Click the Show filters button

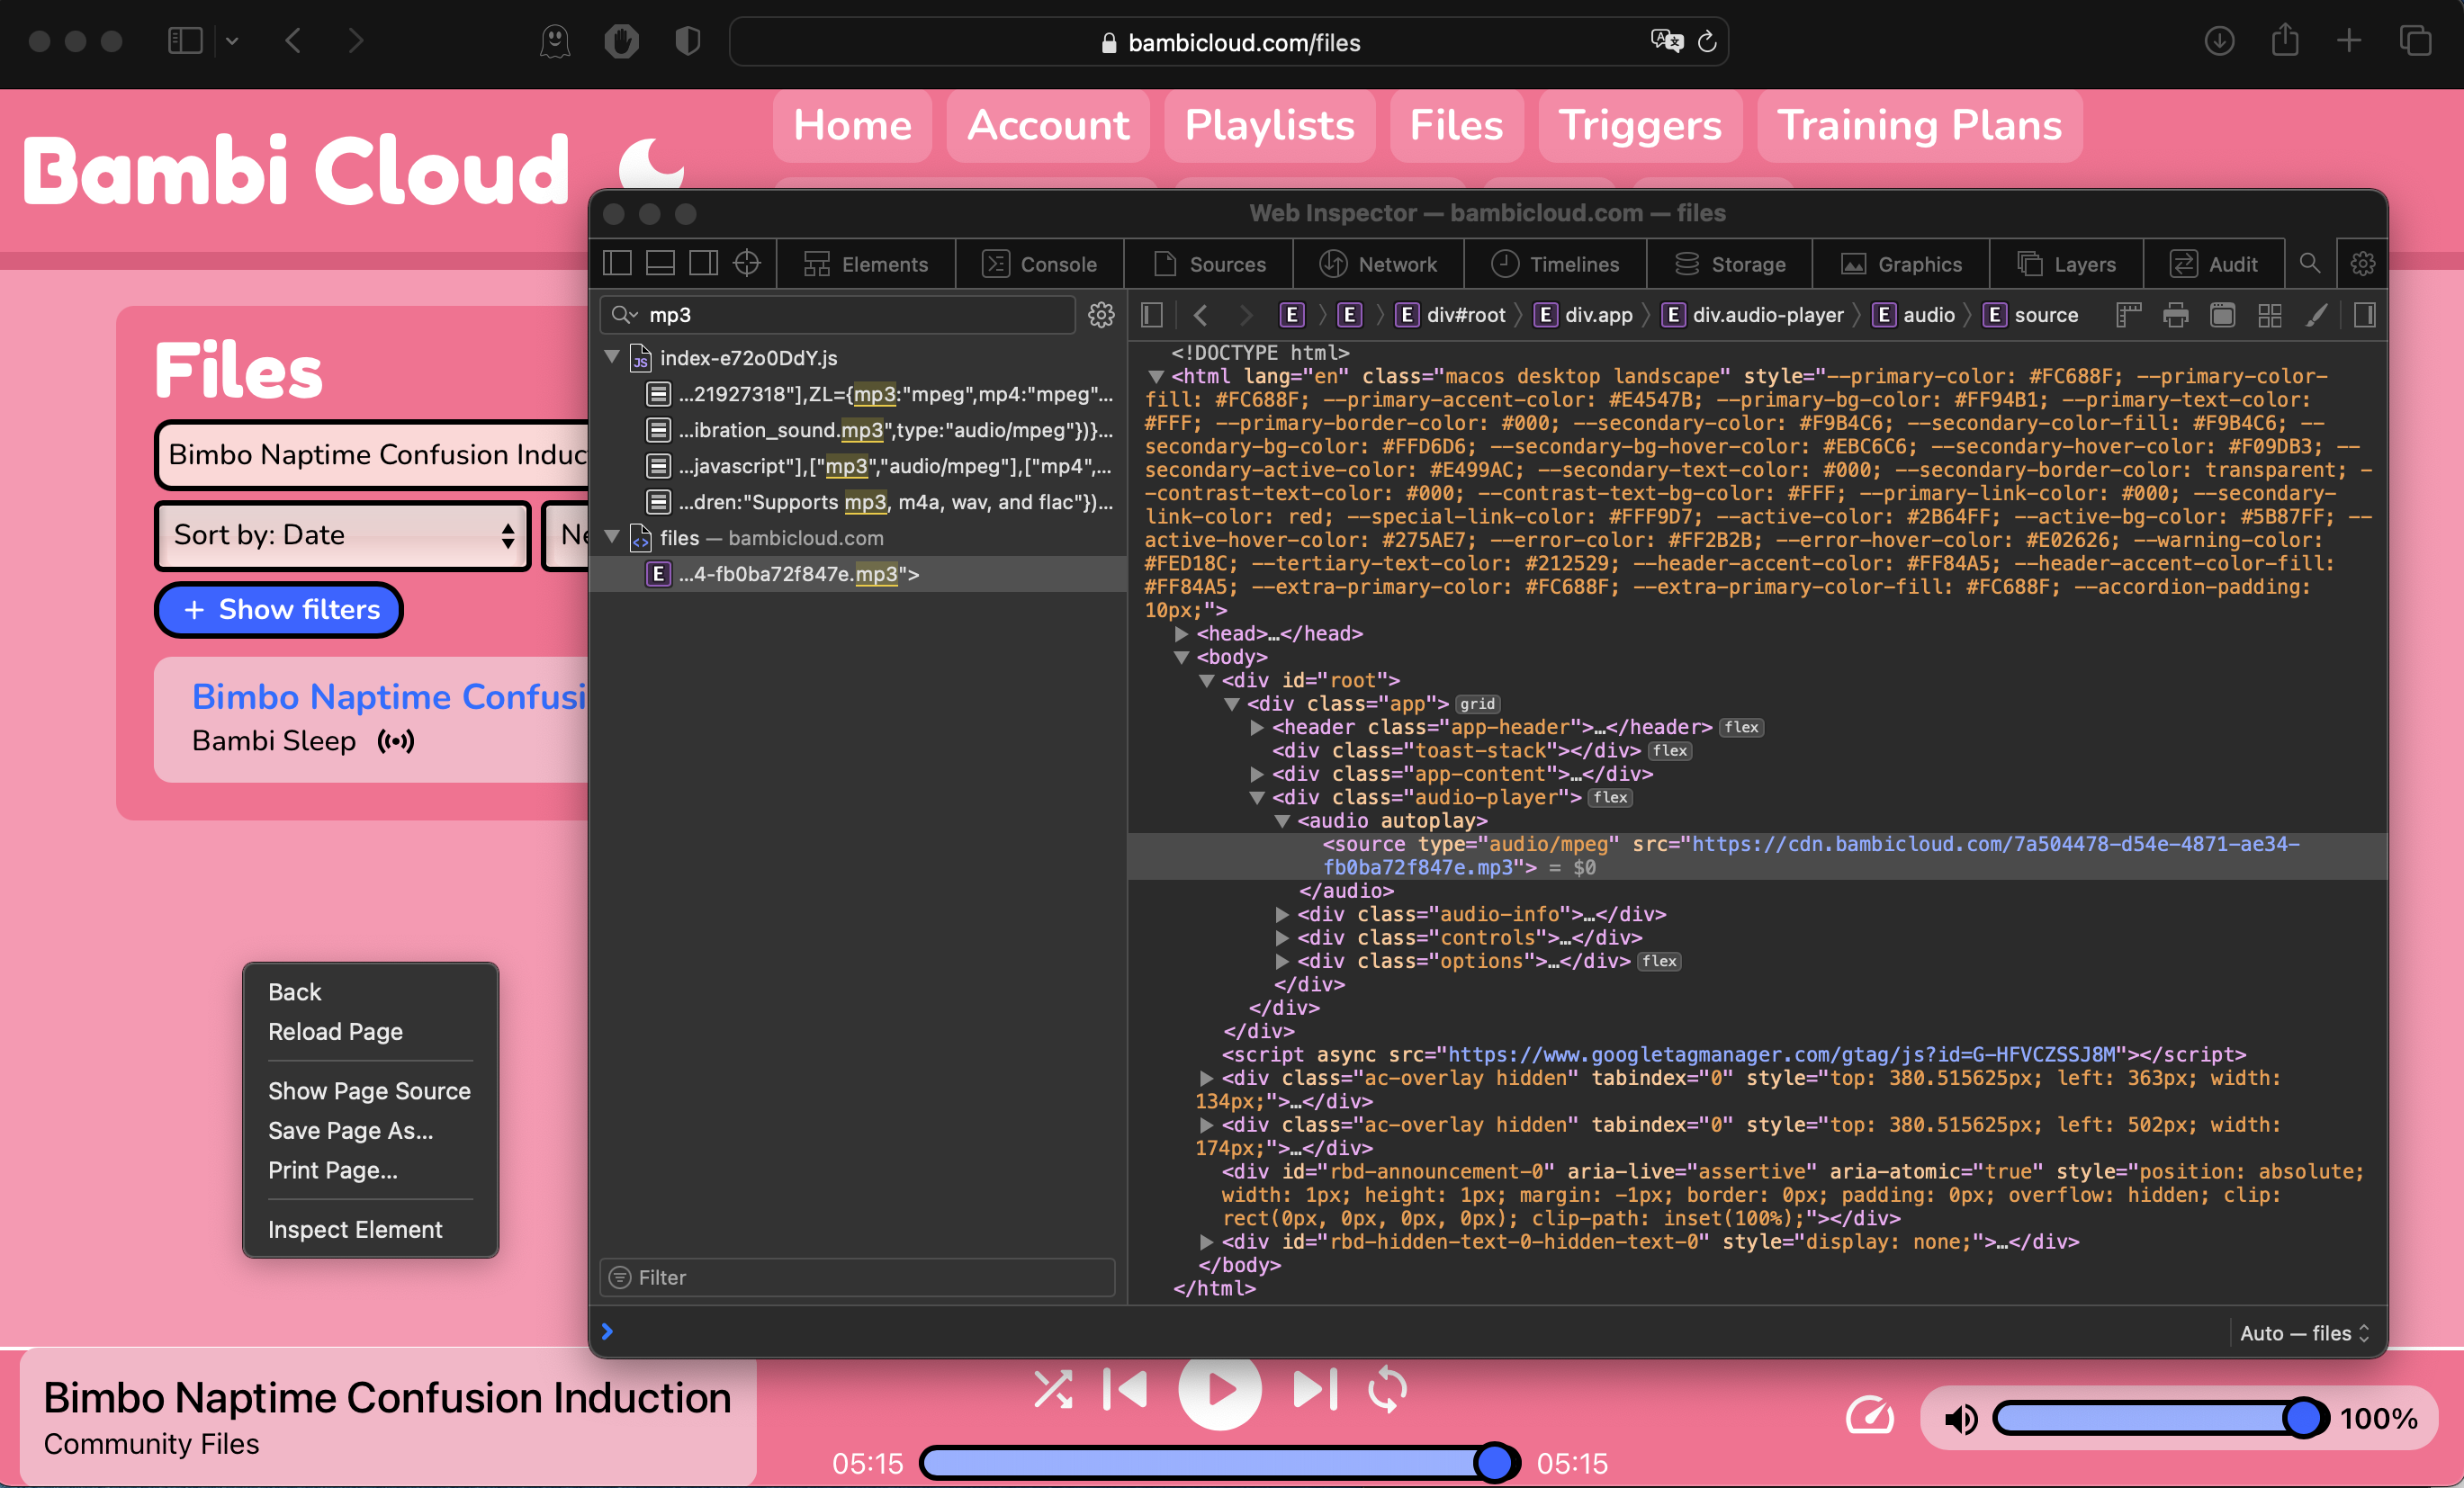click(x=279, y=609)
